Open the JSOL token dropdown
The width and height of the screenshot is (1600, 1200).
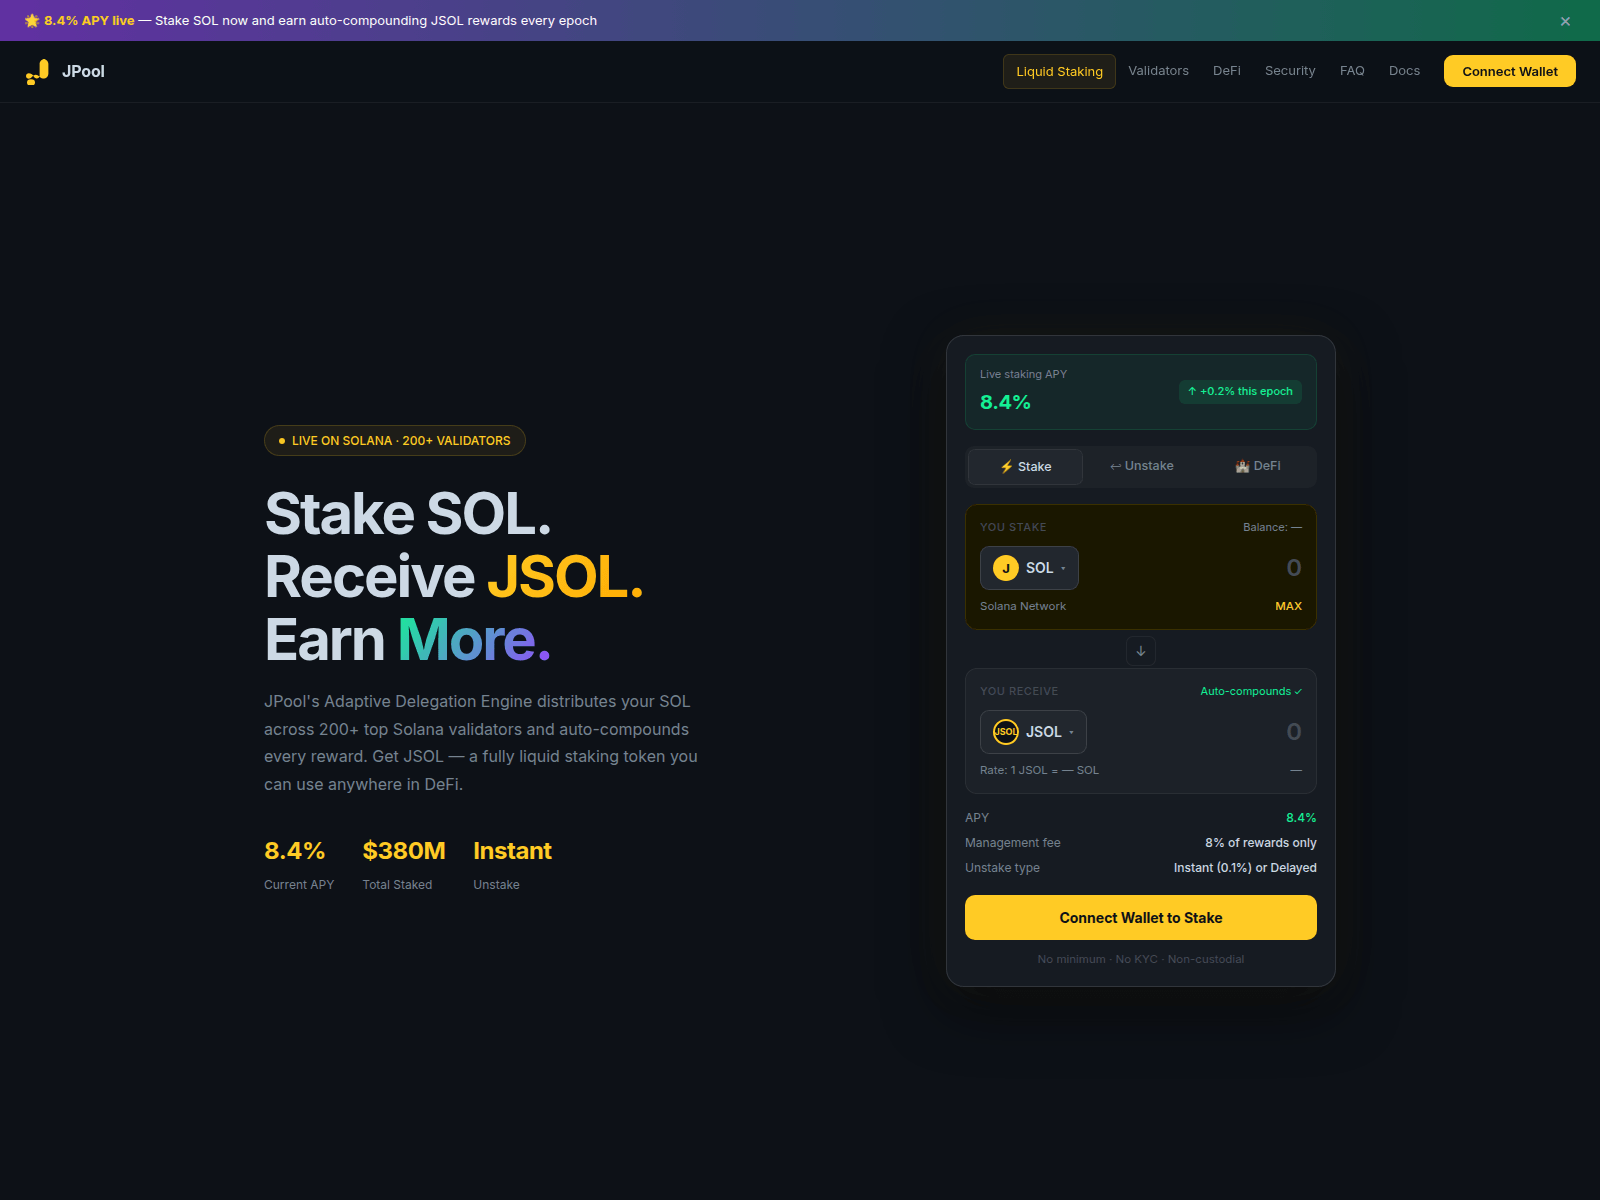(1033, 732)
